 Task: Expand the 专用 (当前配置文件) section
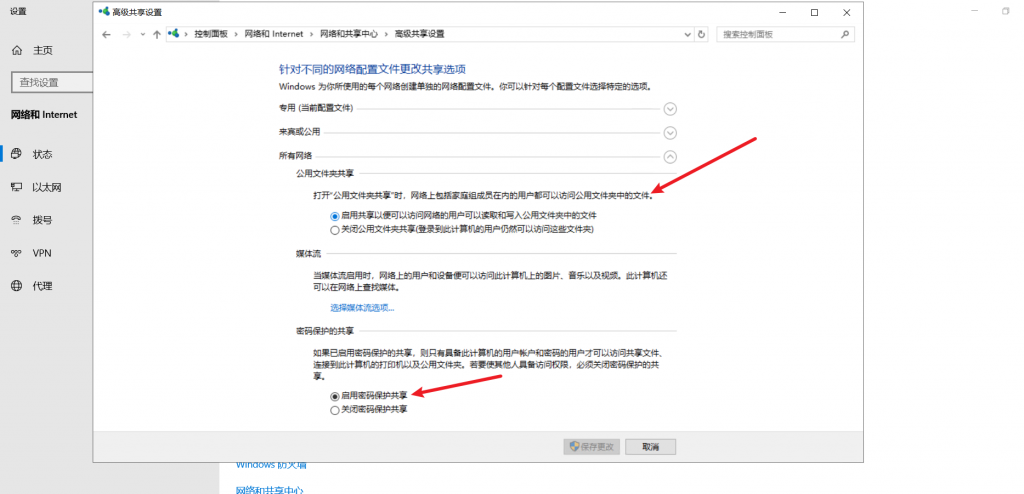click(x=670, y=109)
